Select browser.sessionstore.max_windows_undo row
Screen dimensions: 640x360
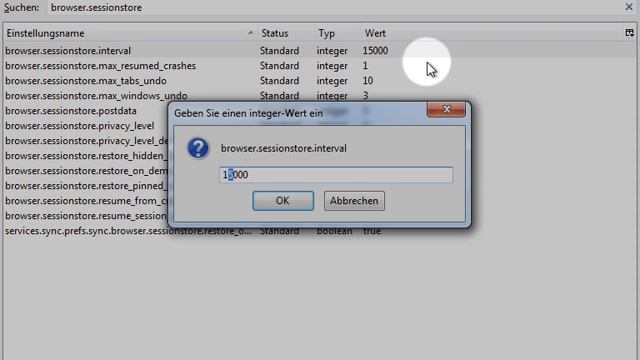[x=319, y=96]
